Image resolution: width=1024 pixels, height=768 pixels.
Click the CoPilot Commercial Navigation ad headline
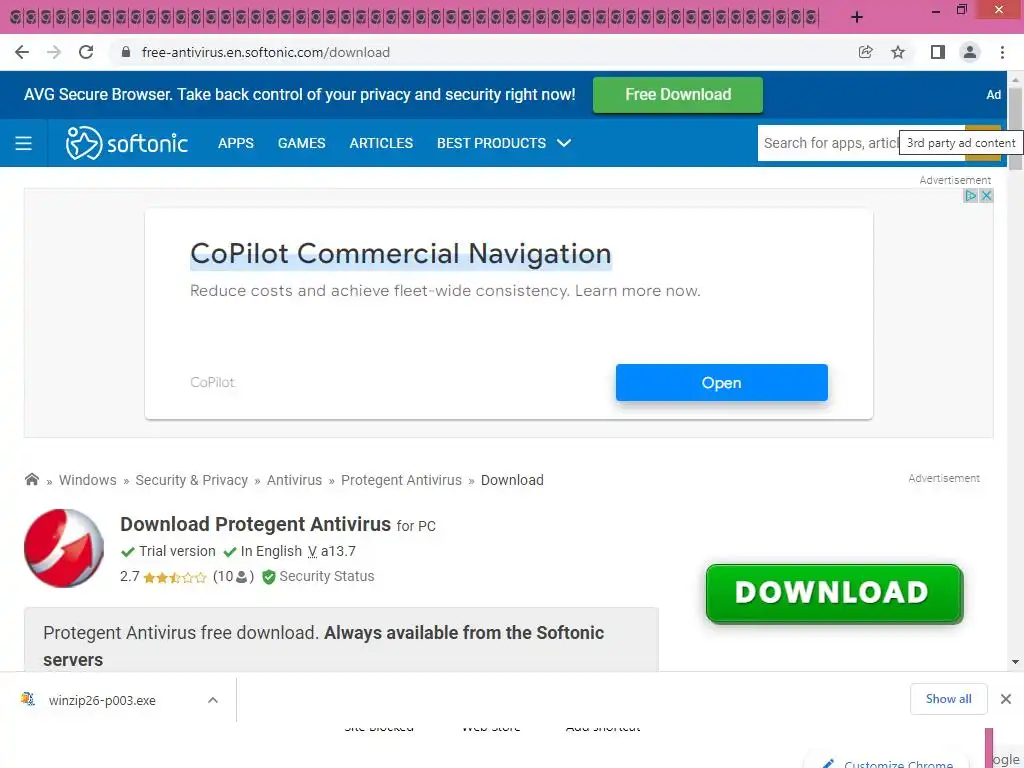coord(401,254)
